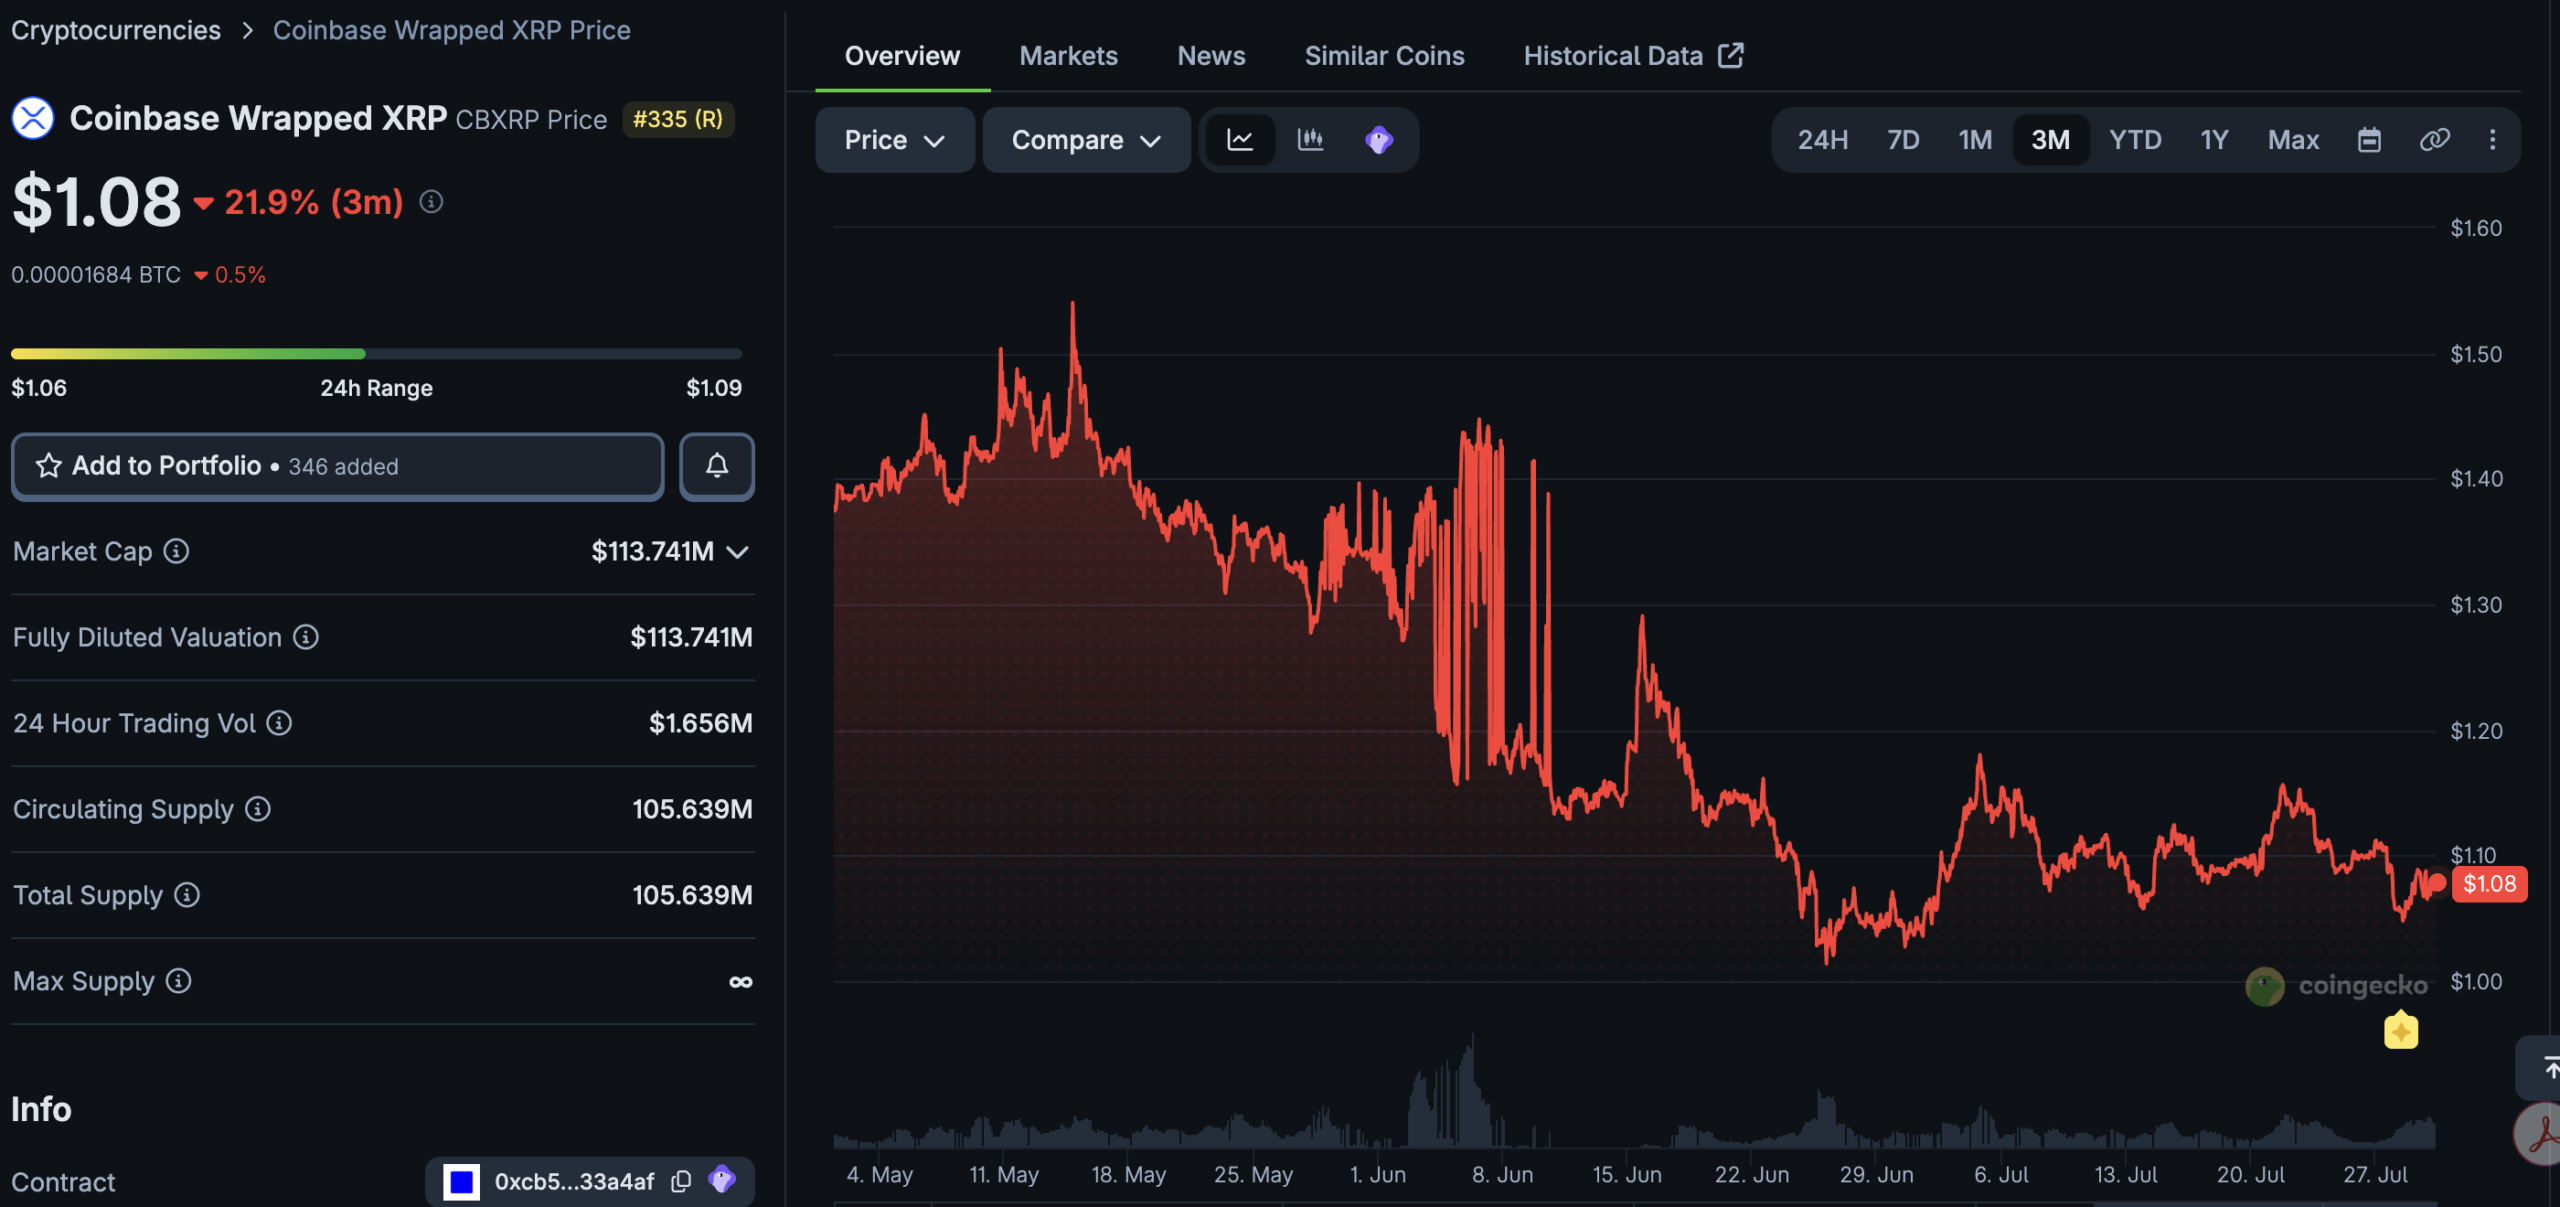
Task: Click the bell price alert icon
Action: (x=717, y=466)
